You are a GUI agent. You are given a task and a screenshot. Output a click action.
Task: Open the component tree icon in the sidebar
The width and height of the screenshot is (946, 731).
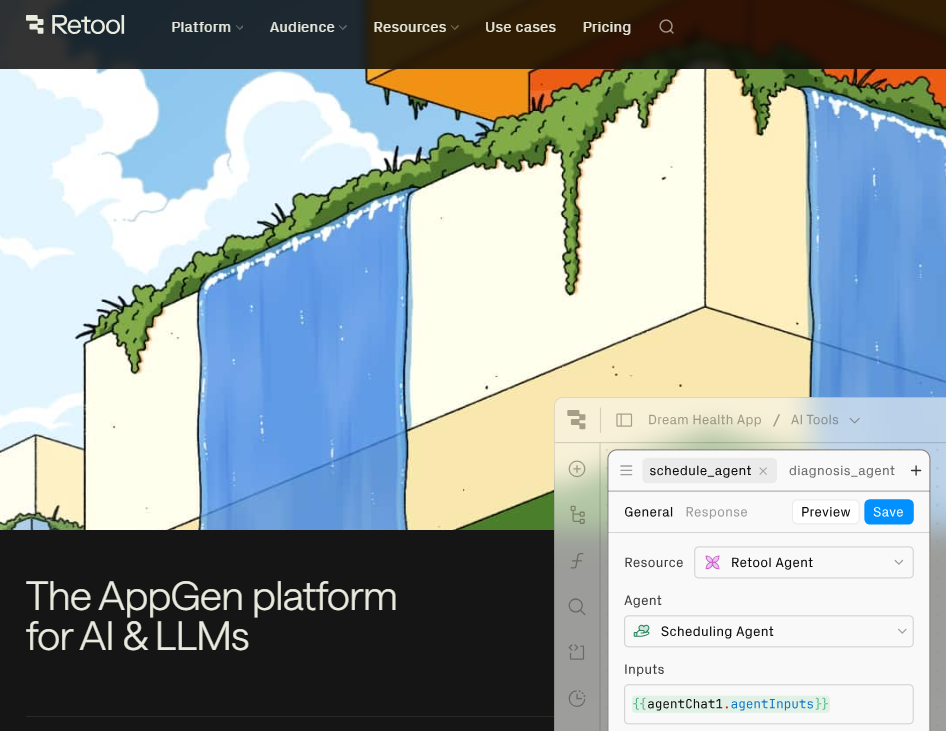(x=577, y=515)
